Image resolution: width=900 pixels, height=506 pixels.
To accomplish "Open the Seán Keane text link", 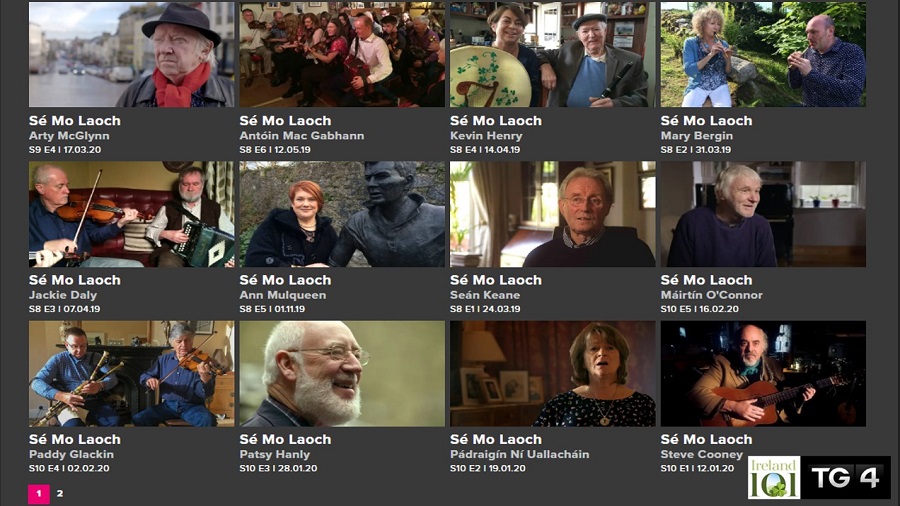I will pyautogui.click(x=485, y=295).
